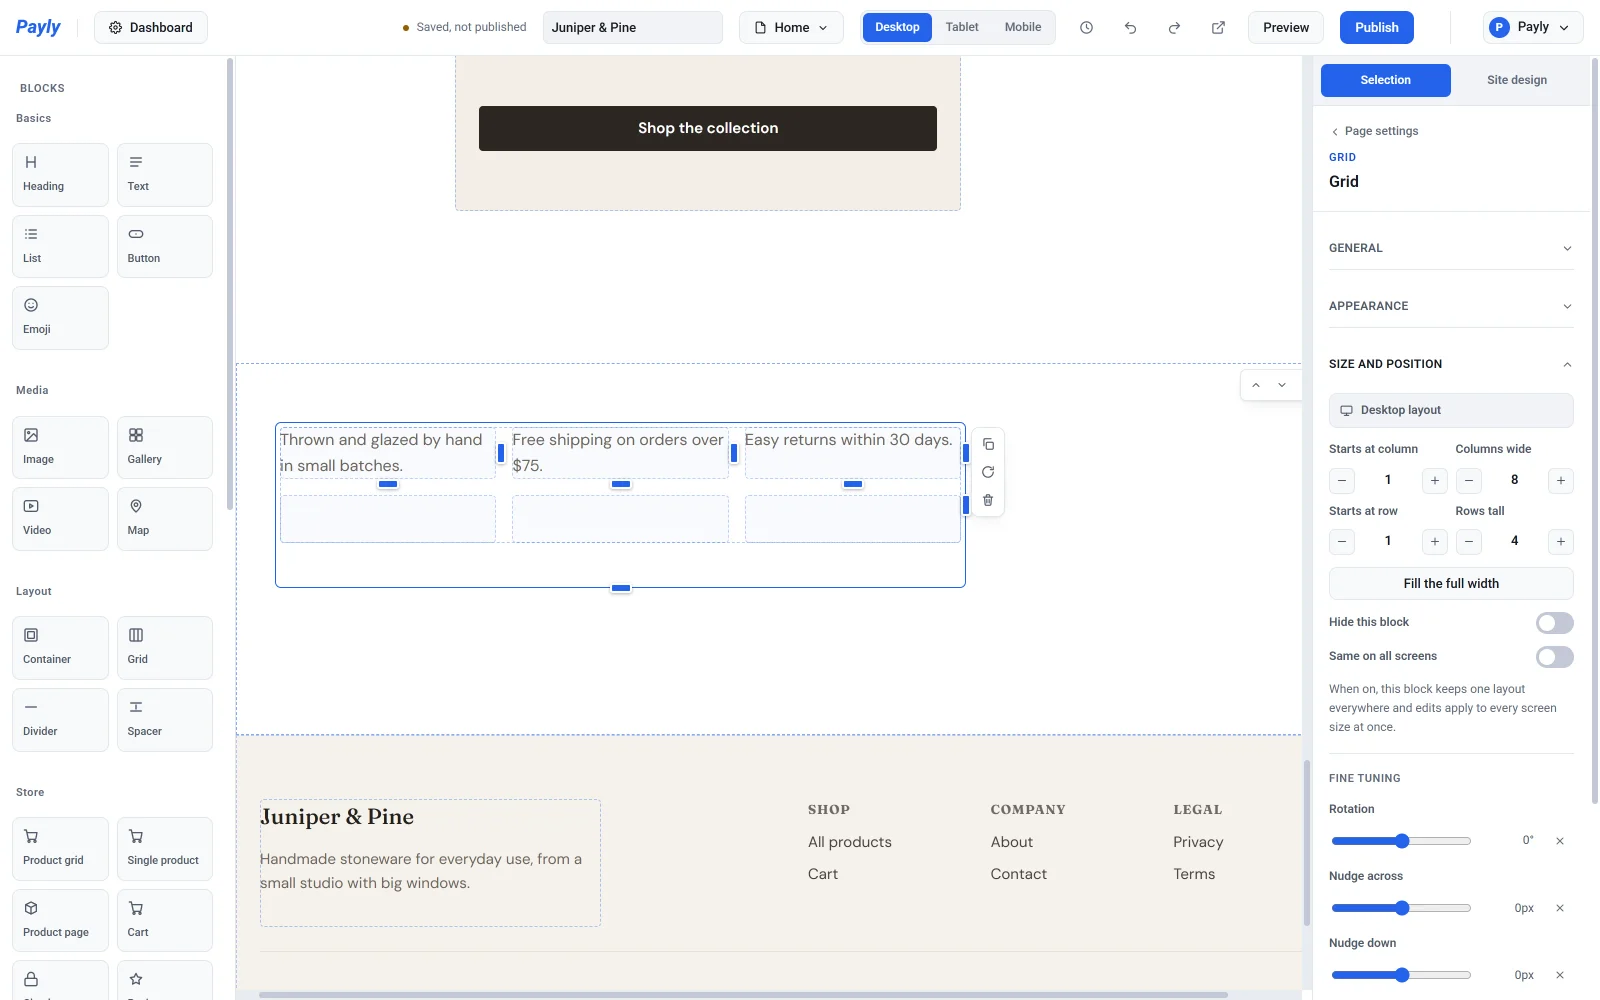
Task: Select the Selection tab
Action: 1385,80
